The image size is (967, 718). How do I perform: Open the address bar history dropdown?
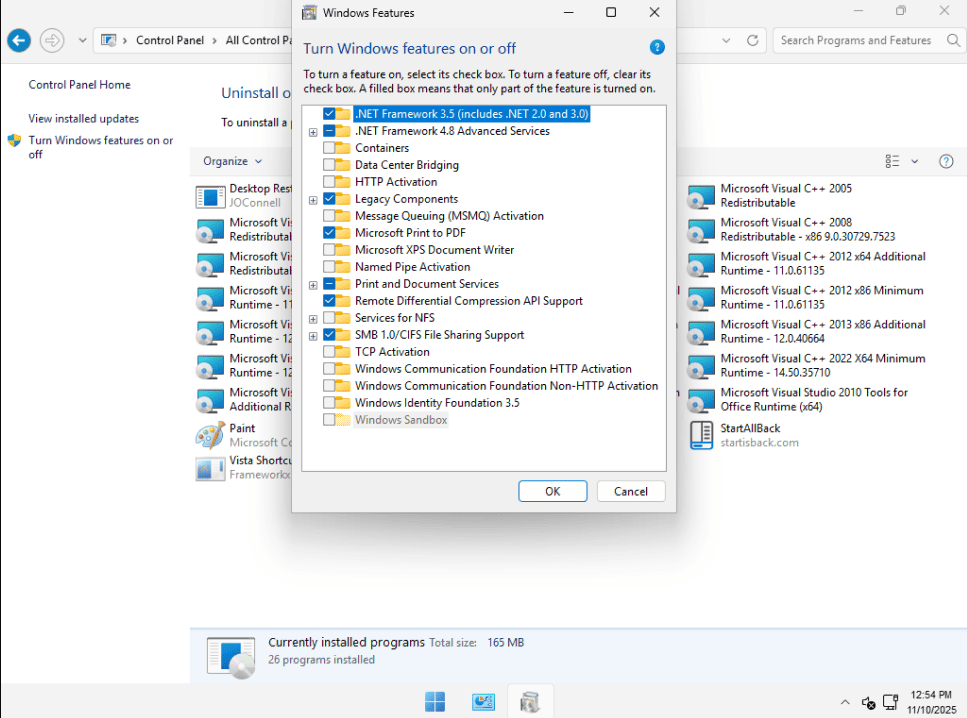click(x=726, y=40)
